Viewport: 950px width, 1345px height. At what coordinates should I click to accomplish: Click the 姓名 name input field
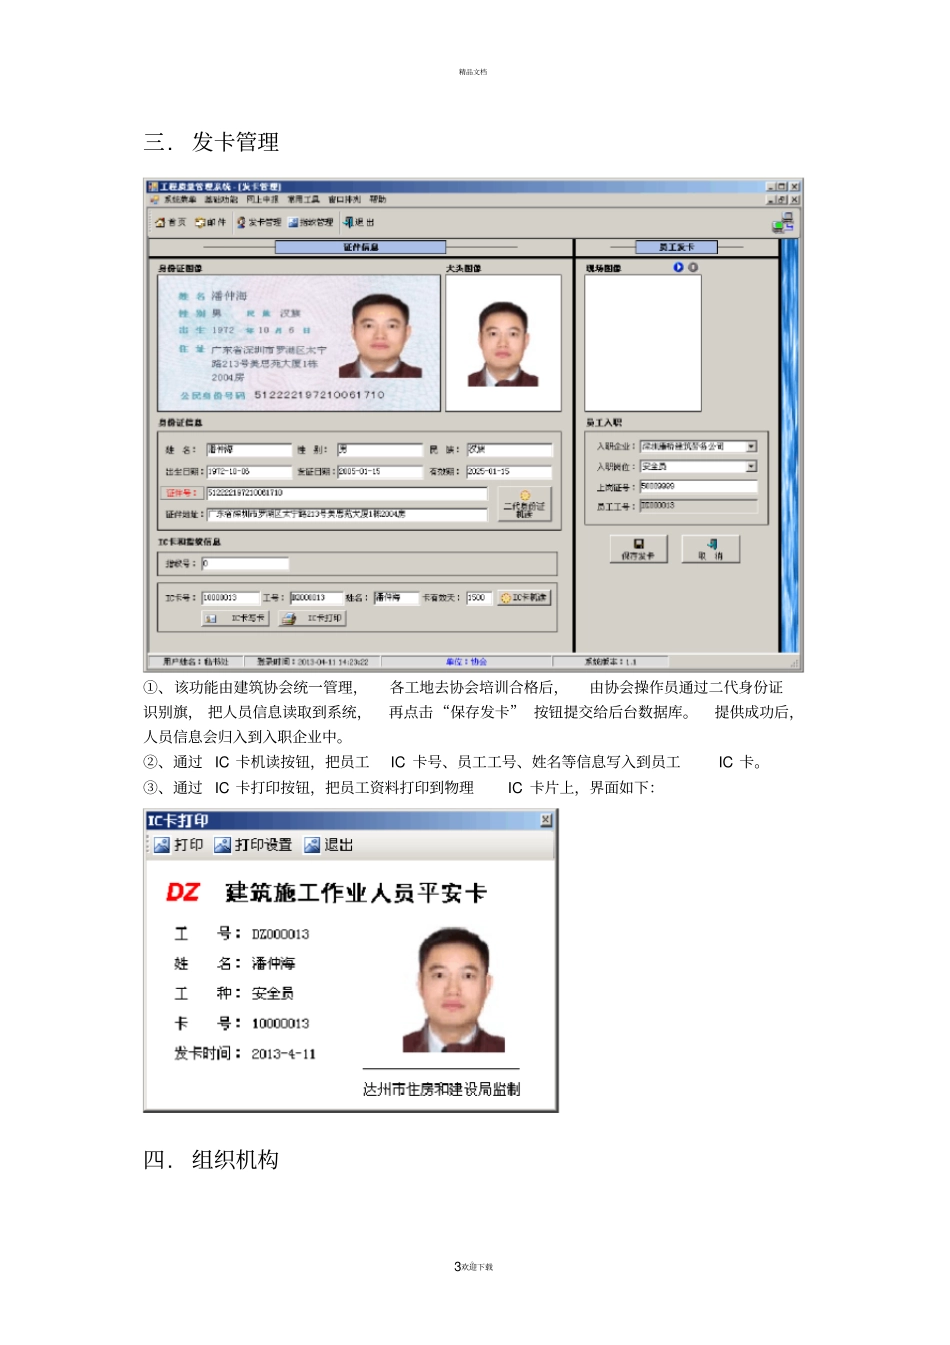click(249, 450)
